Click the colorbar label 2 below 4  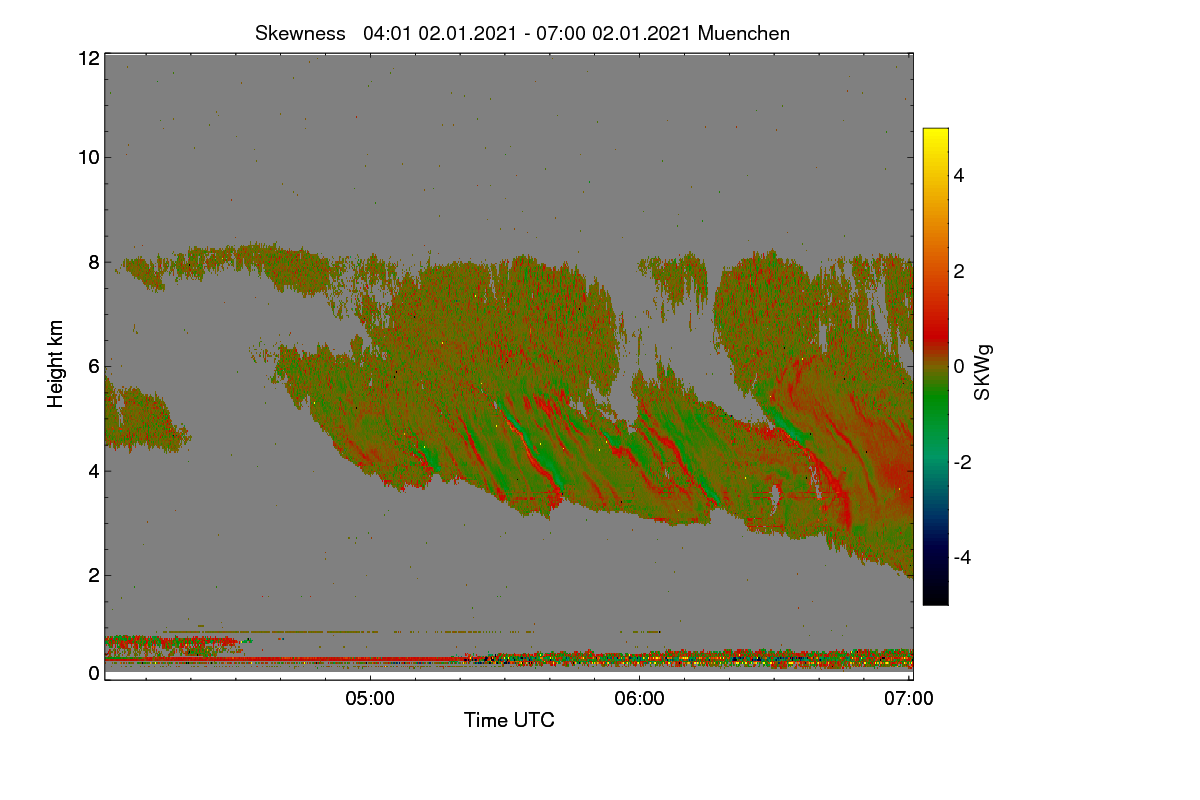pos(961,271)
